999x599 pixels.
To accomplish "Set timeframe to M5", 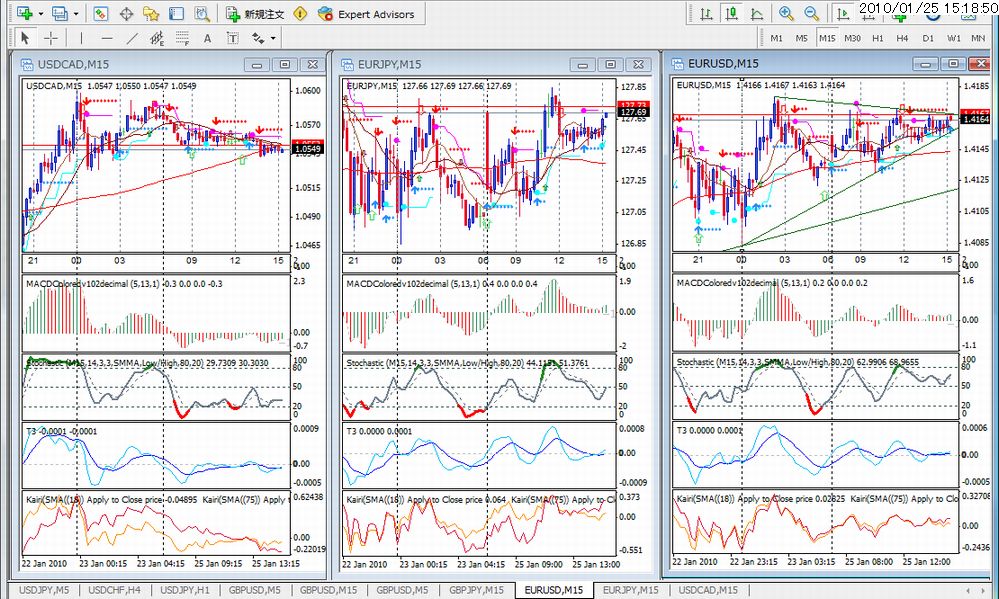I will coord(801,38).
